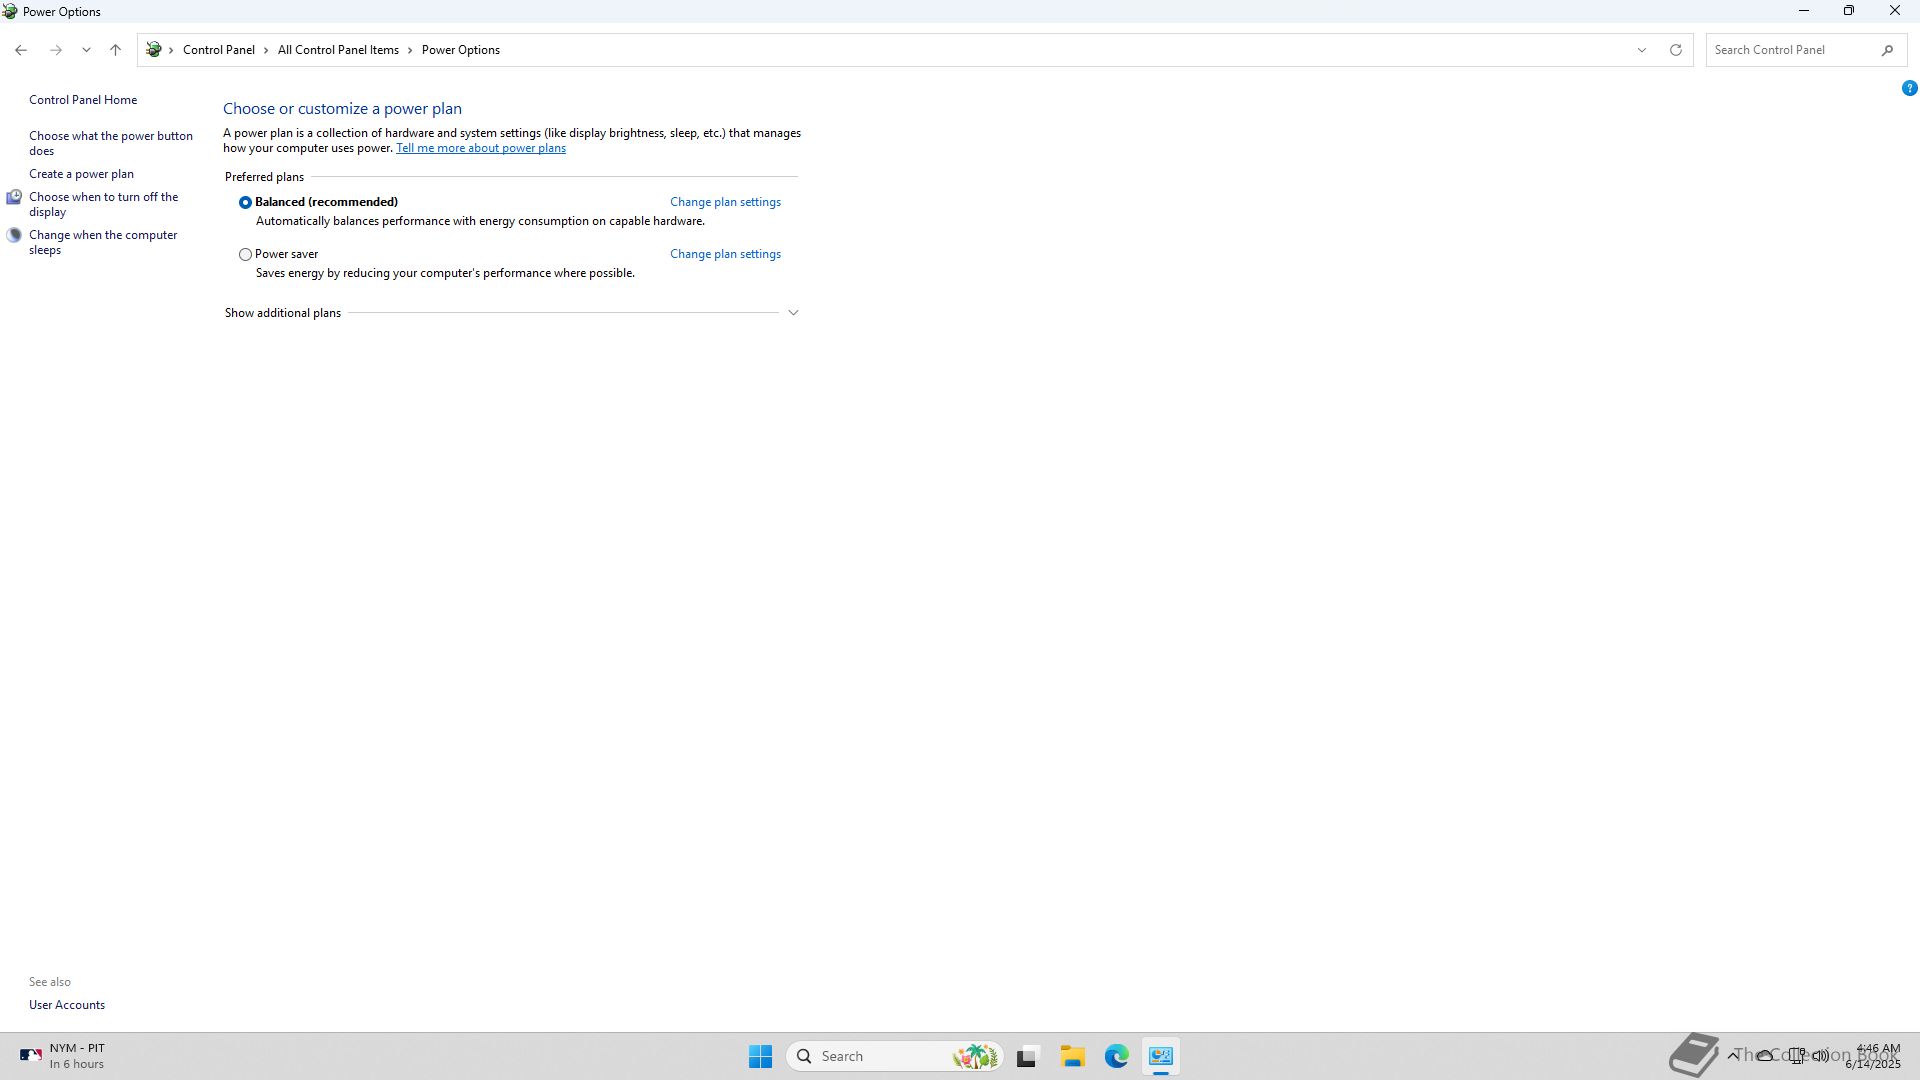Click All Control Panel Items breadcrumb
Screen dimensions: 1920x1080
pyautogui.click(x=338, y=50)
